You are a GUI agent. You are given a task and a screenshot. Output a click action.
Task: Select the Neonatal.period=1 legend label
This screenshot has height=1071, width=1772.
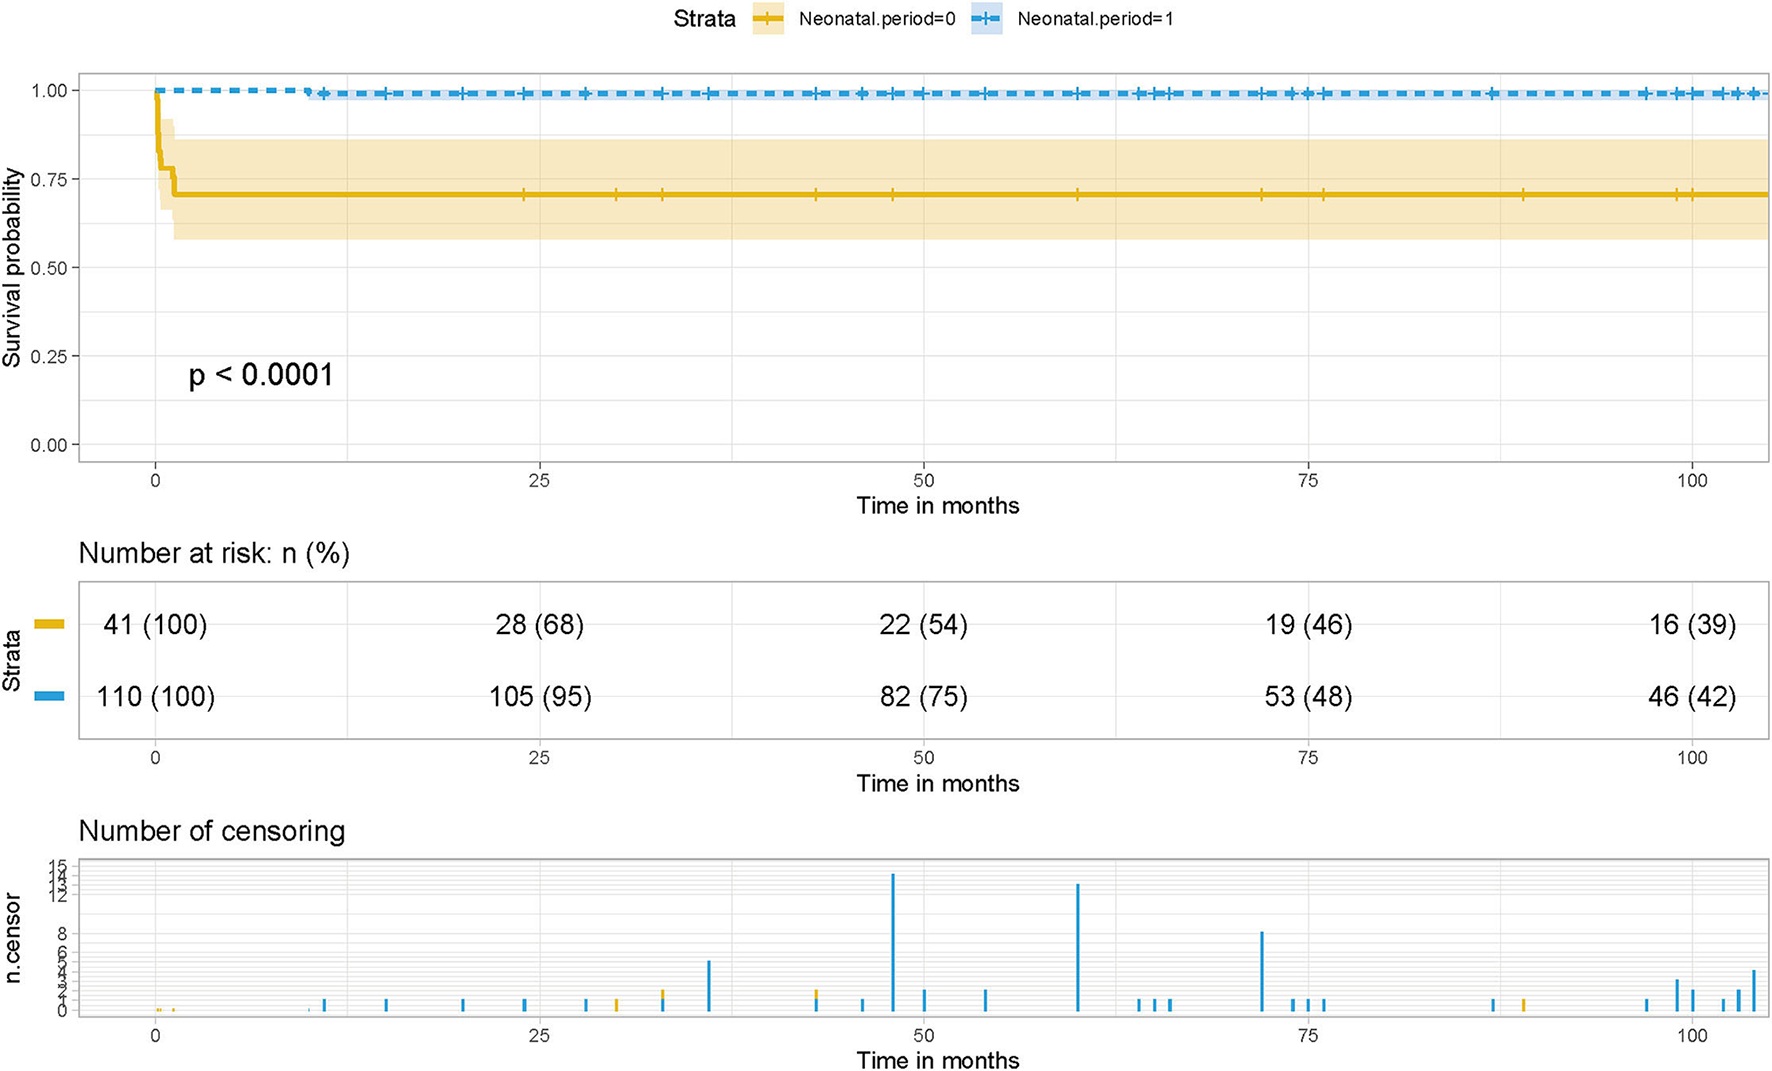click(1095, 19)
